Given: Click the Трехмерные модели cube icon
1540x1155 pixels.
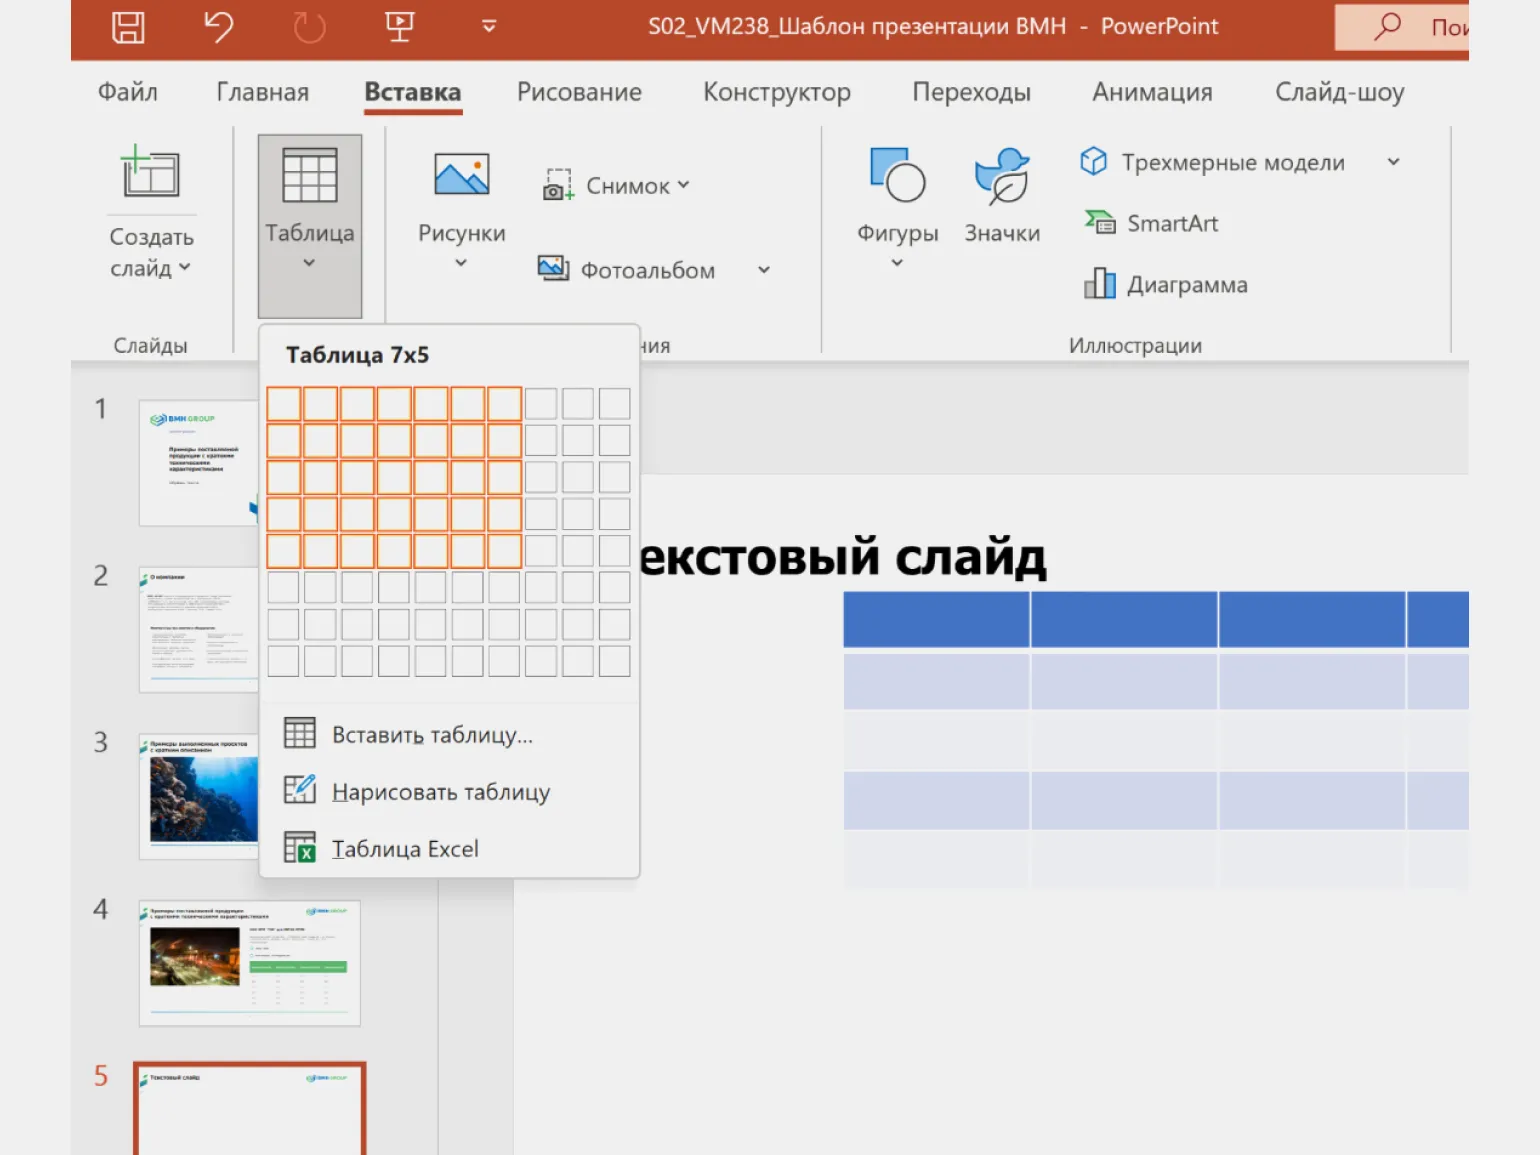Looking at the screenshot, I should tap(1094, 161).
